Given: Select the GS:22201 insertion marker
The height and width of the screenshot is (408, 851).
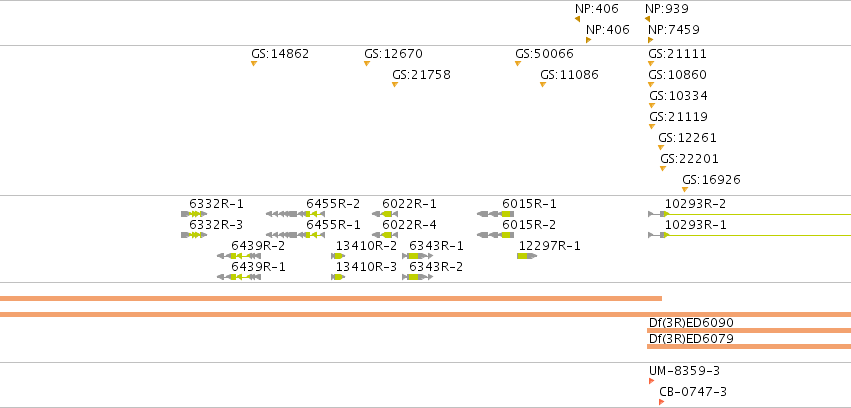Looking at the screenshot, I should 663,169.
